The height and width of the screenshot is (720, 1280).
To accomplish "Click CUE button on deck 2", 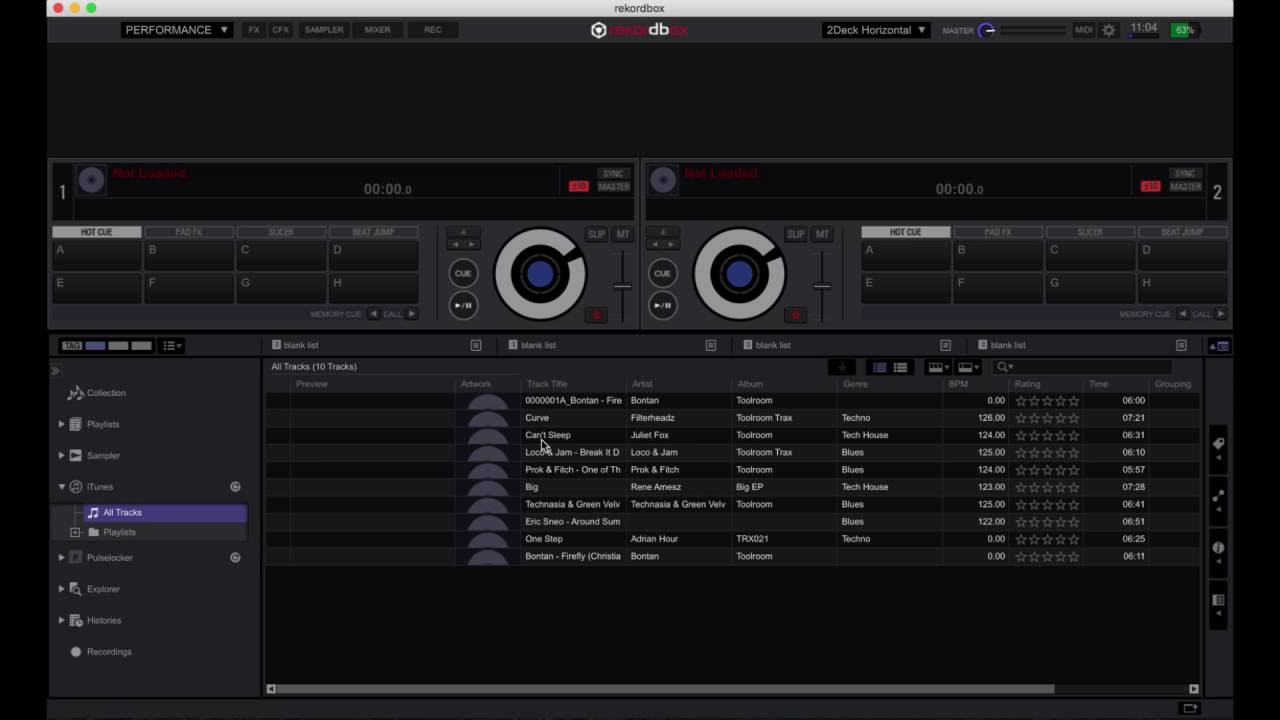I will pyautogui.click(x=662, y=273).
